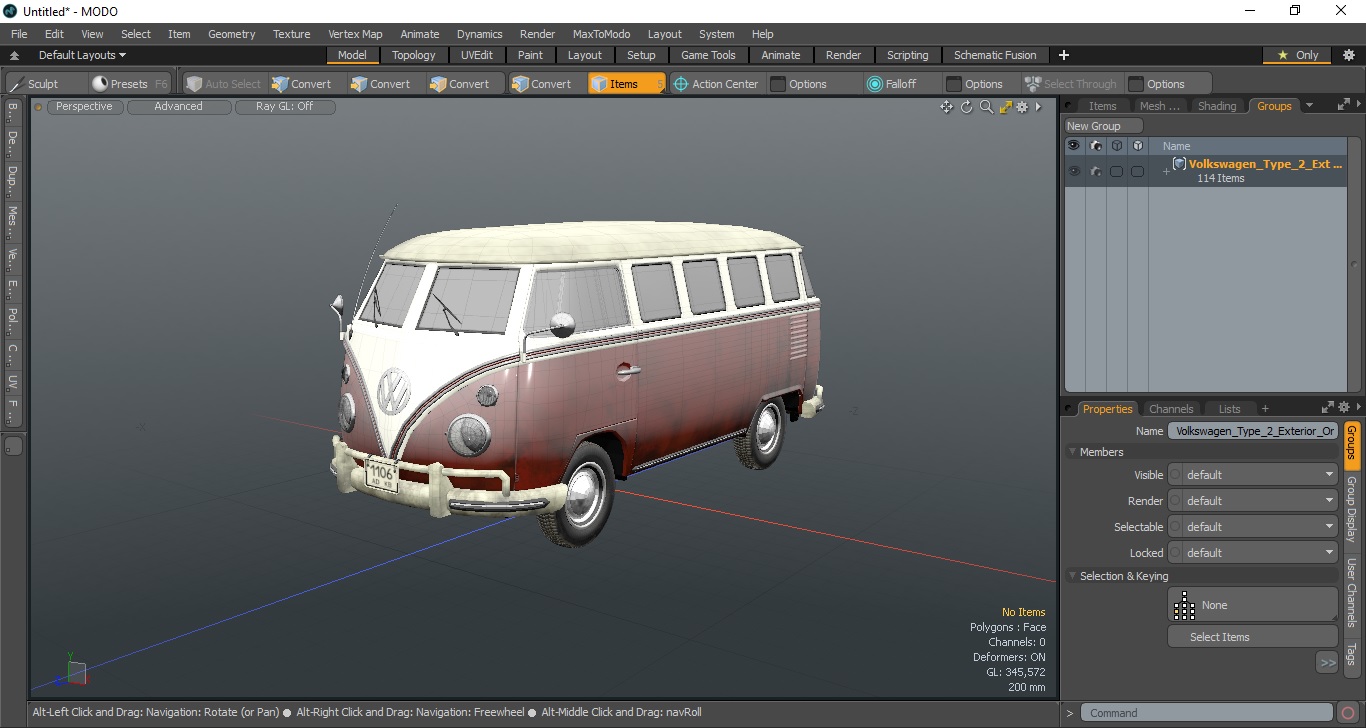Click the command history arrow icon
This screenshot has width=1366, height=728.
point(1069,713)
